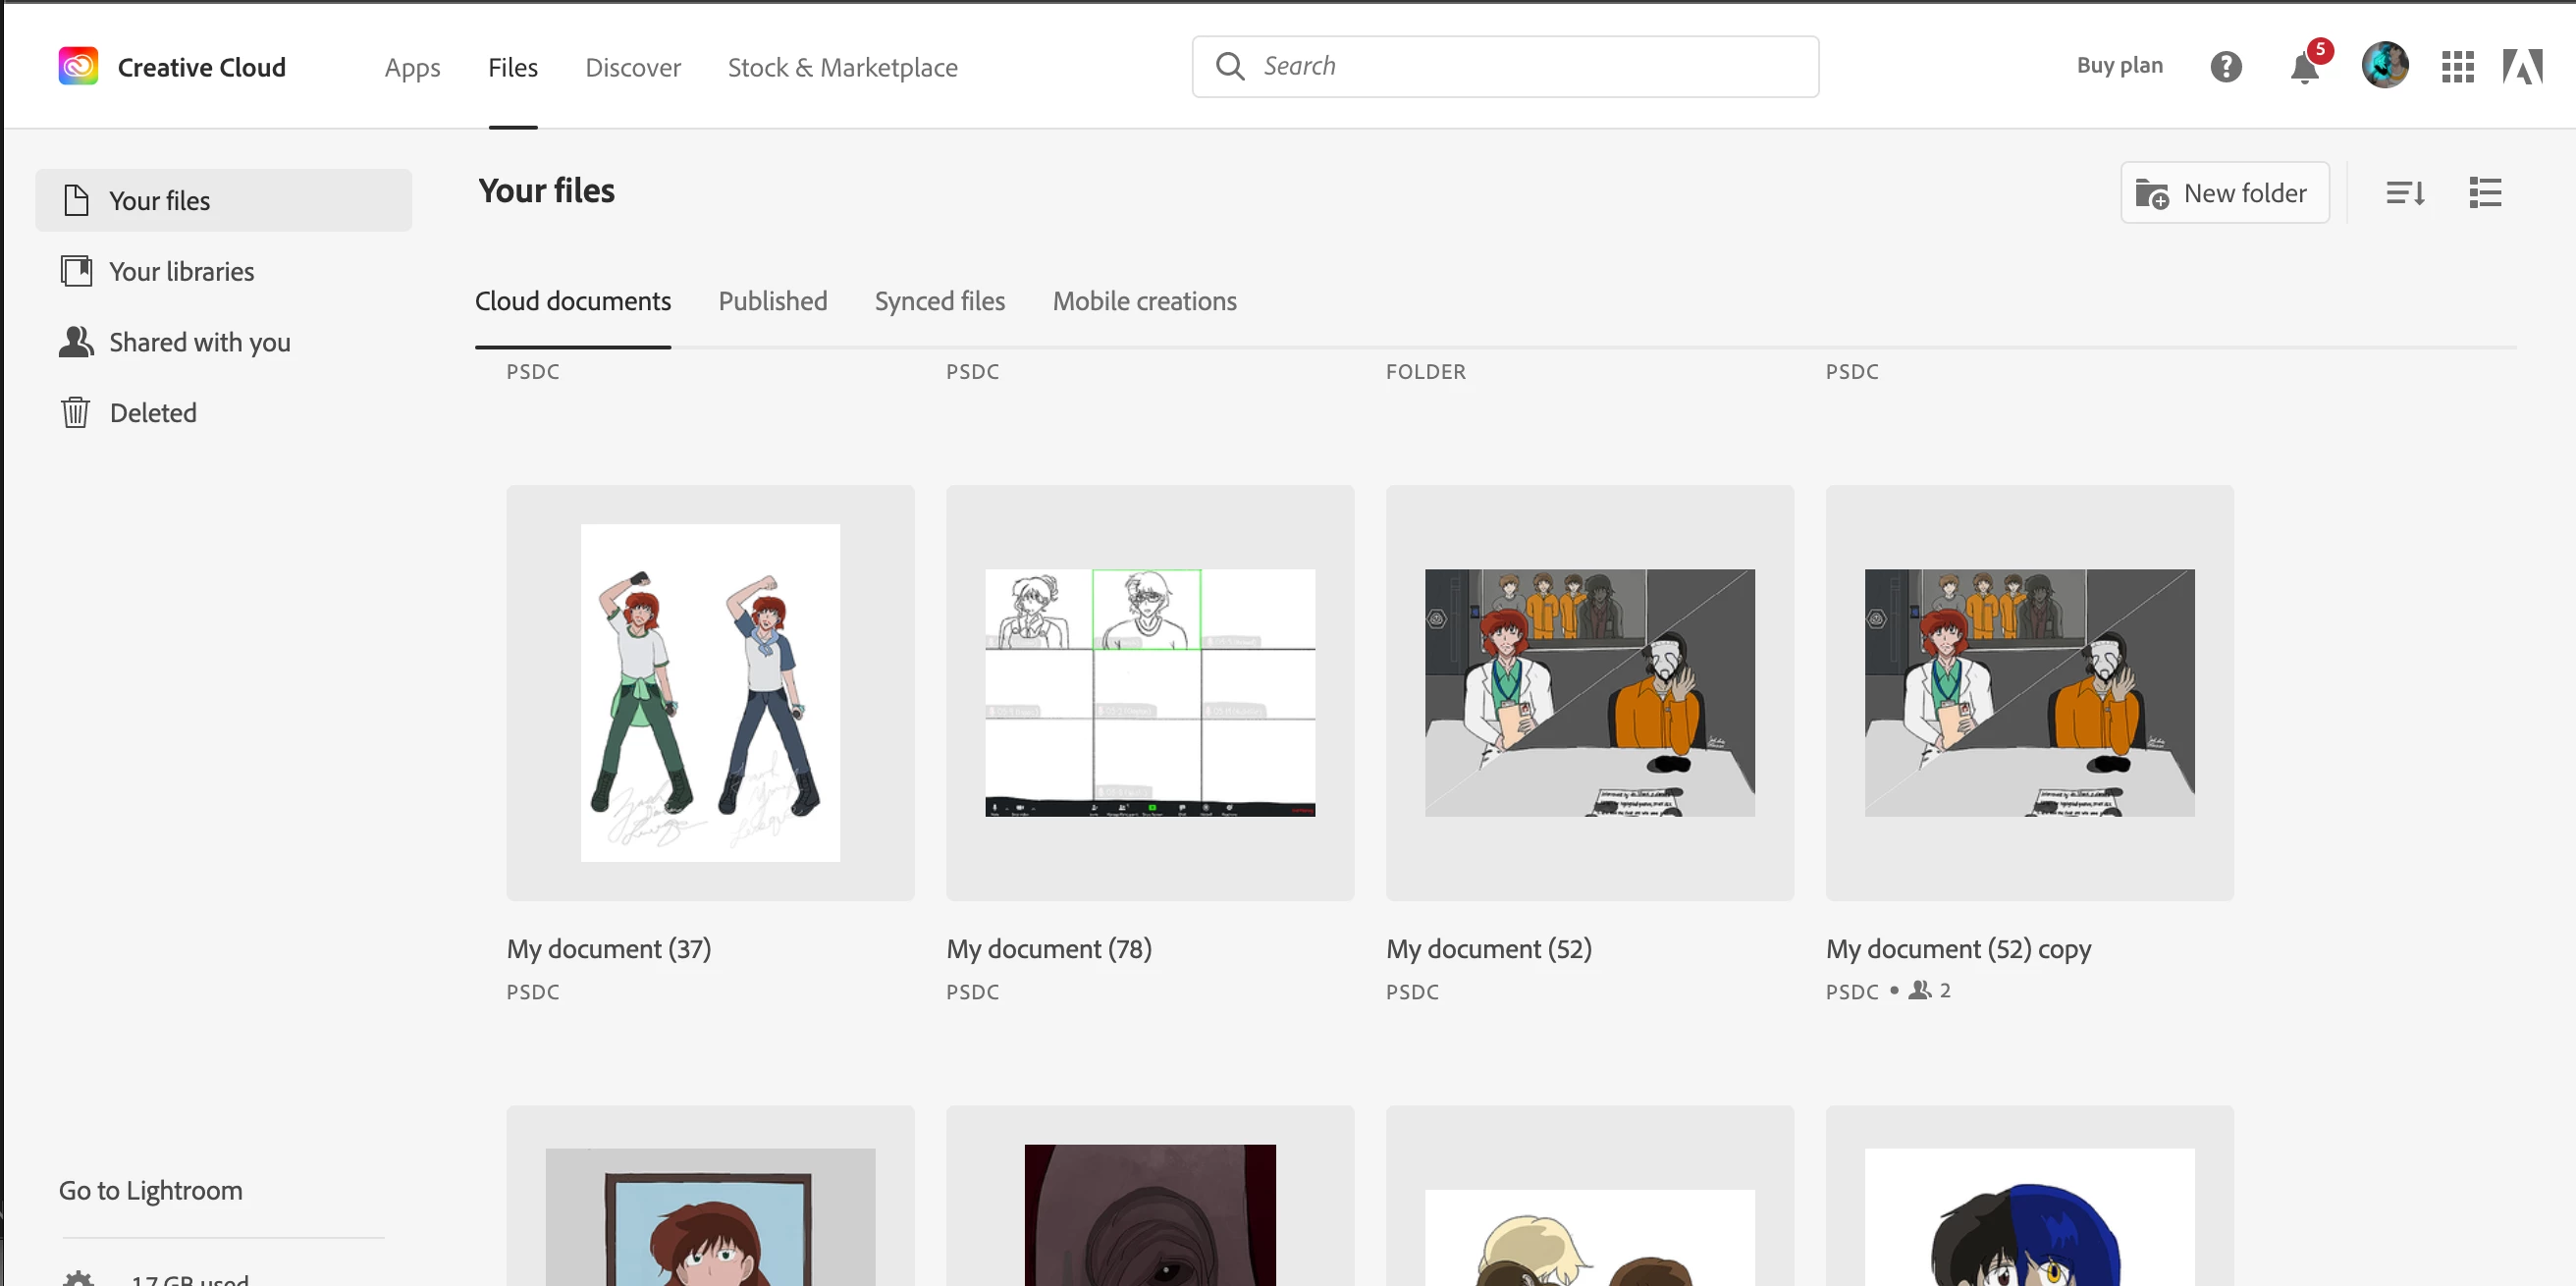2576x1286 pixels.
Task: Open My document (37) thumbnail
Action: coord(710,692)
